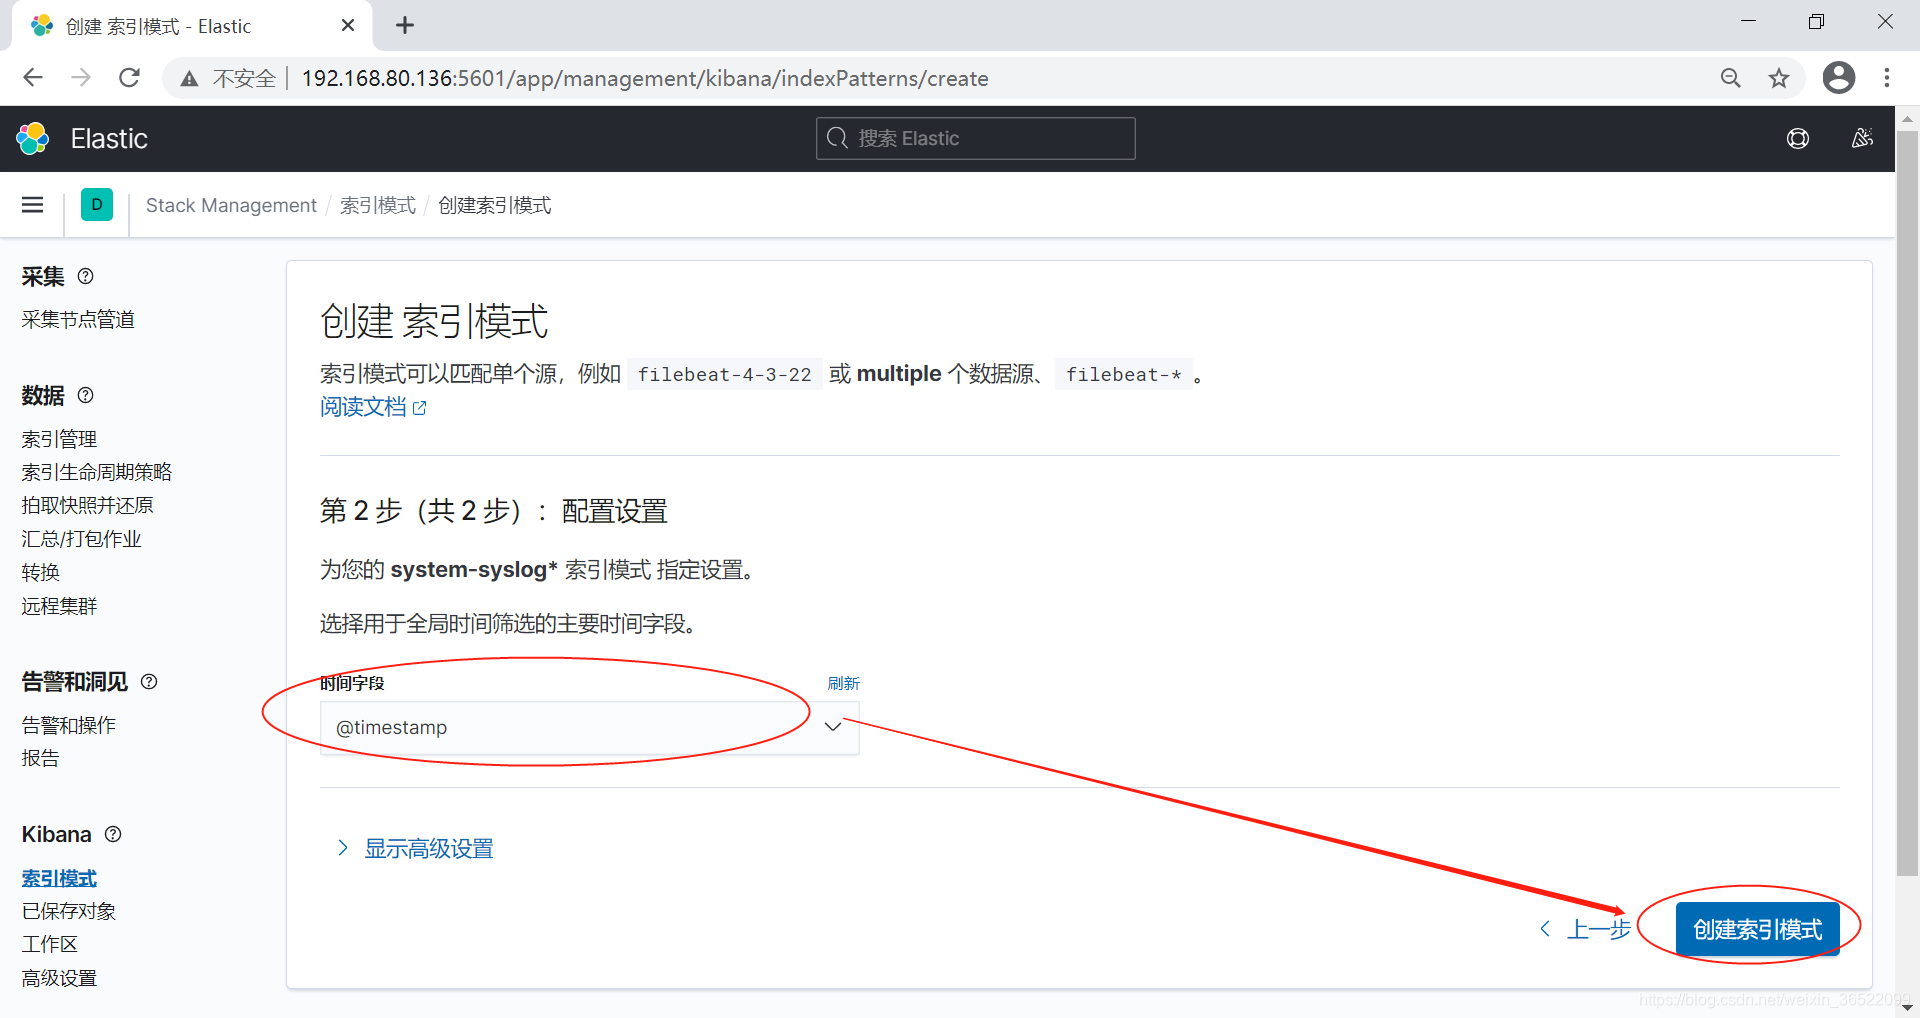Bookmark this page with the star
The width and height of the screenshot is (1920, 1018).
1779,78
